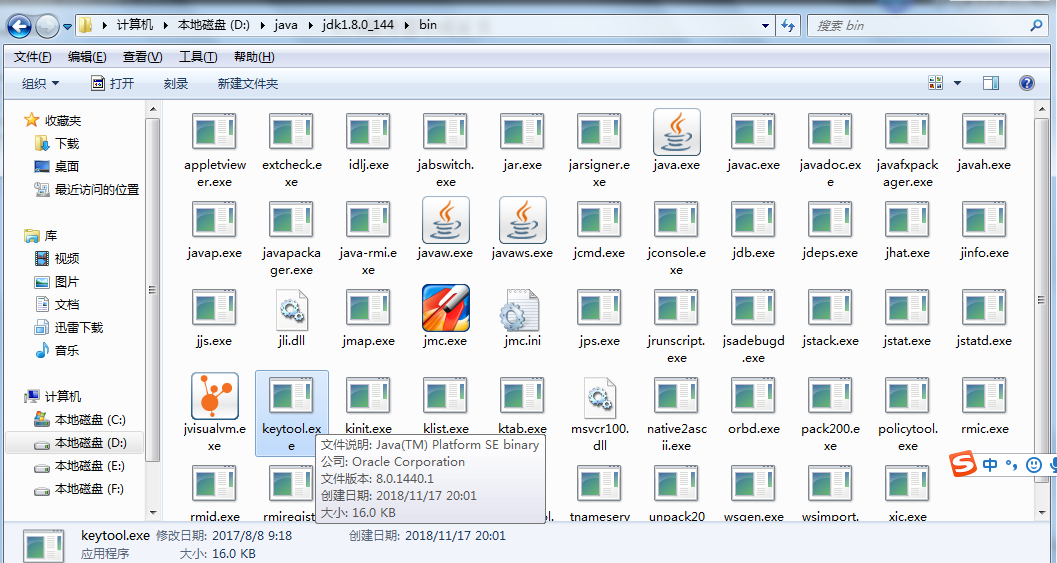Select the jvisualvm.exe orange icon
Screen dimensions: 1057x563
tap(215, 396)
